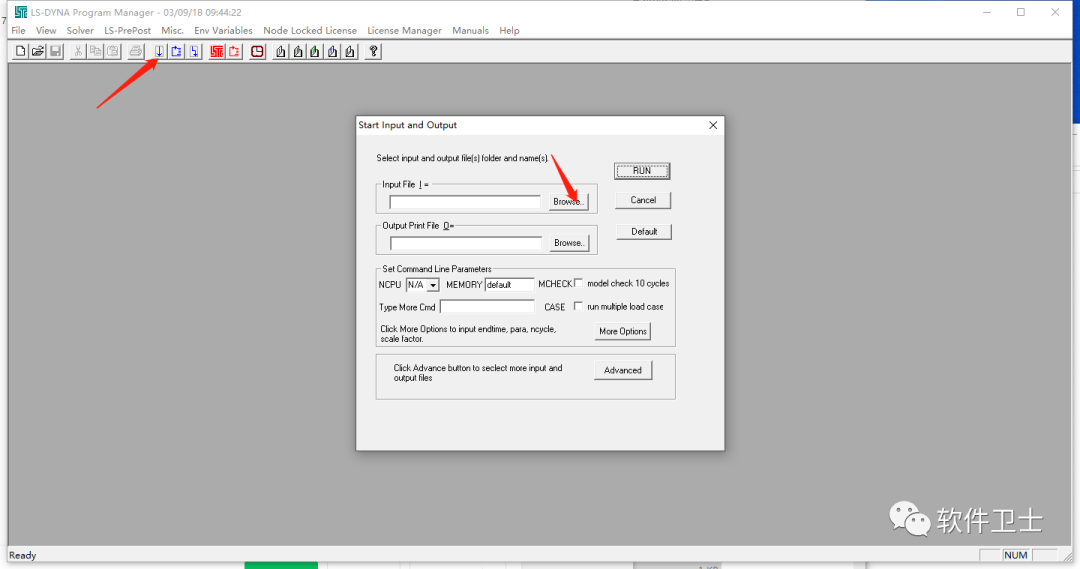Click the New file toolbar icon
Image resolution: width=1080 pixels, height=569 pixels.
pyautogui.click(x=21, y=51)
